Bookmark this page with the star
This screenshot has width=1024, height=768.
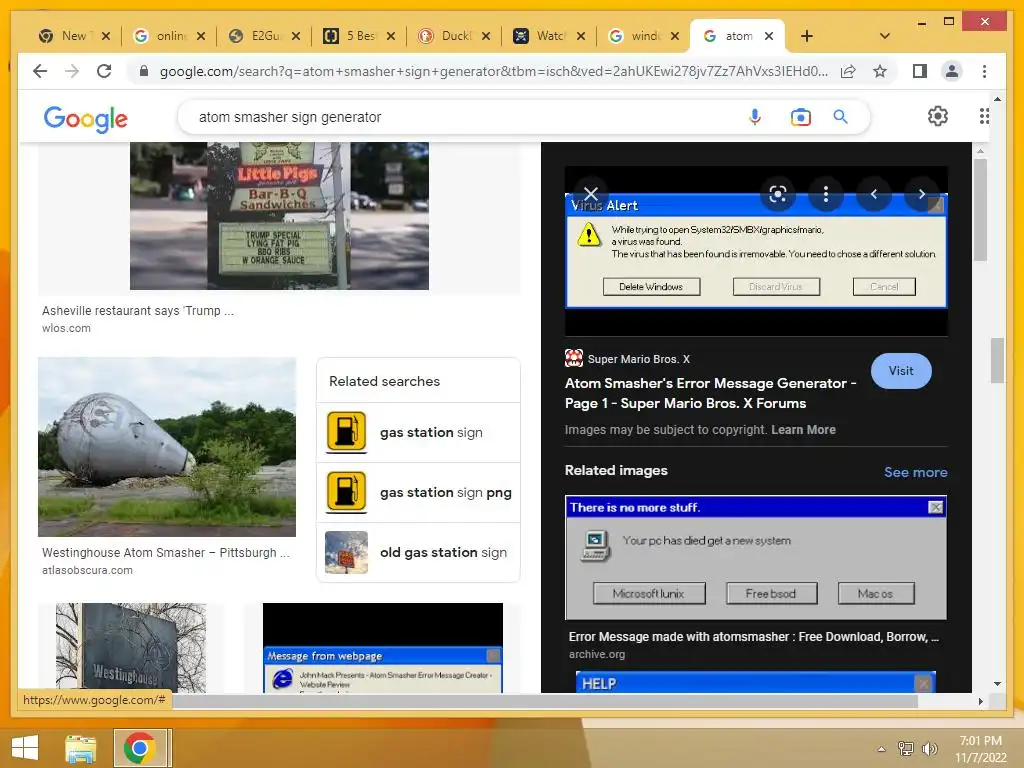pos(880,71)
